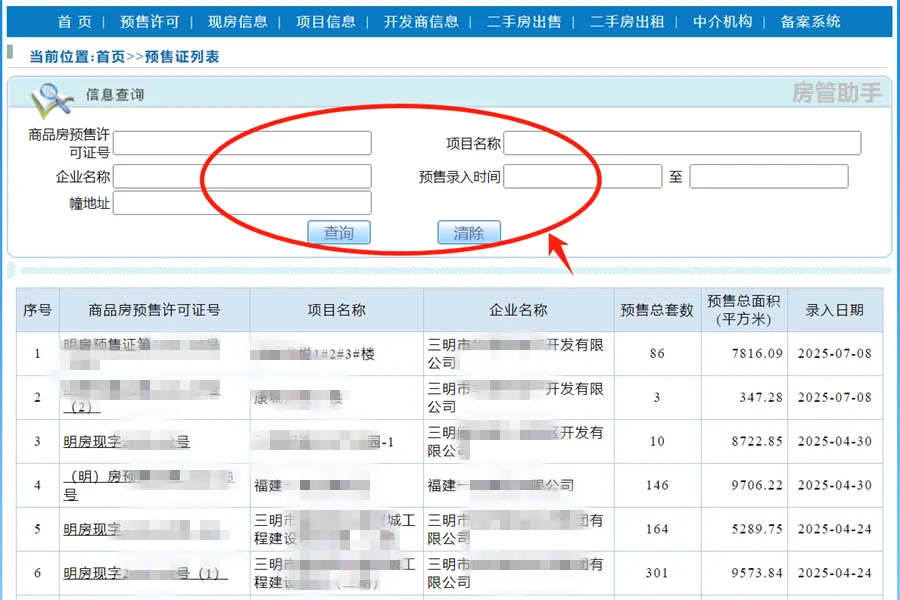This screenshot has width=900, height=600.
Task: Open the permit link in row 3
Action: [126, 442]
